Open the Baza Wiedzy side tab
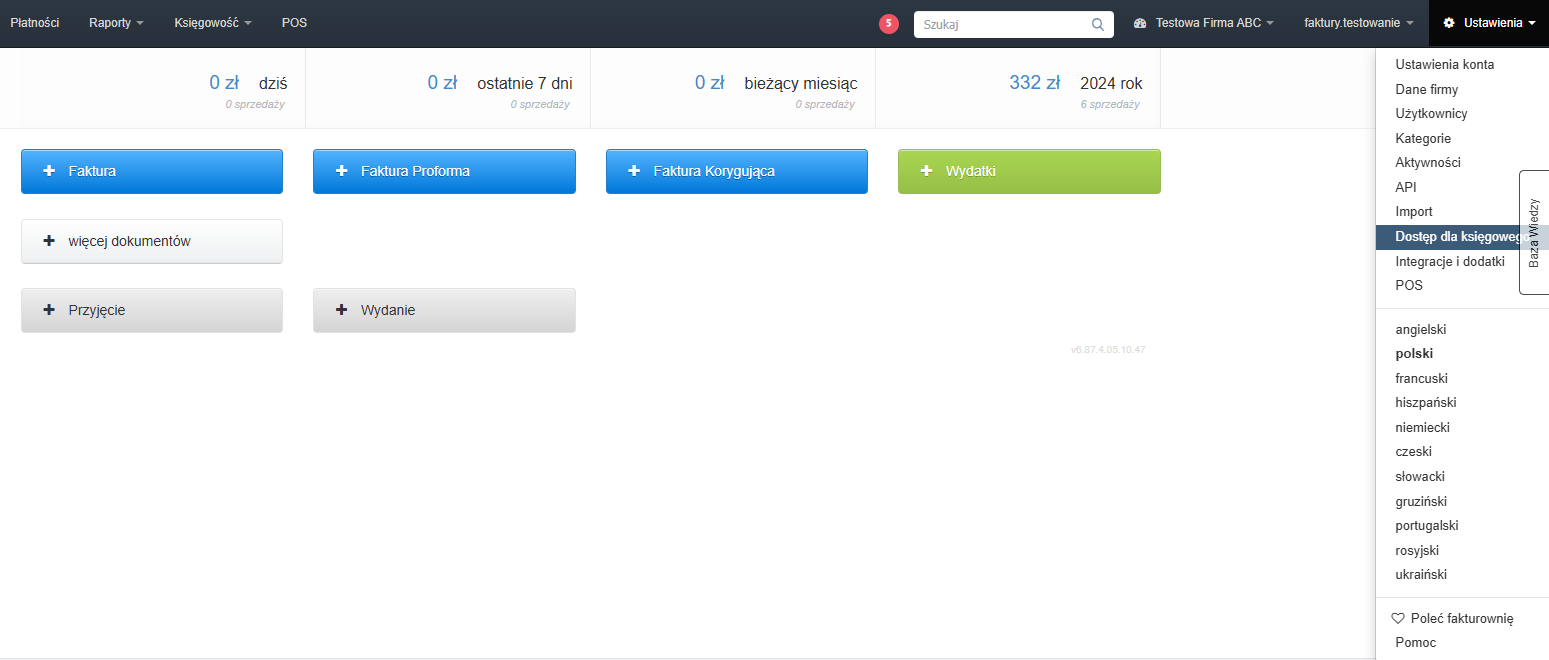This screenshot has height=660, width=1549. (x=1534, y=232)
